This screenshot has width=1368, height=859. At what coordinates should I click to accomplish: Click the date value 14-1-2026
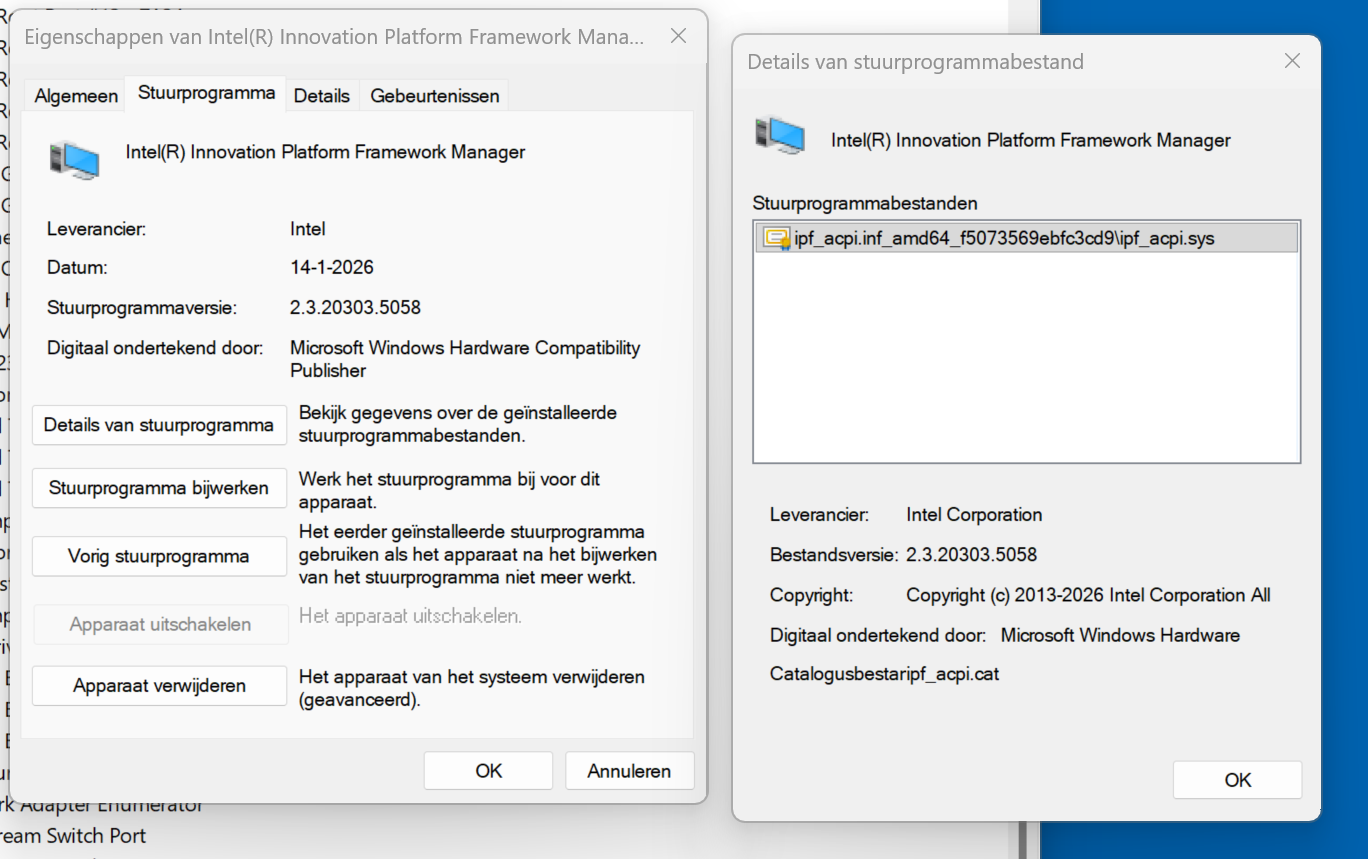pos(332,268)
